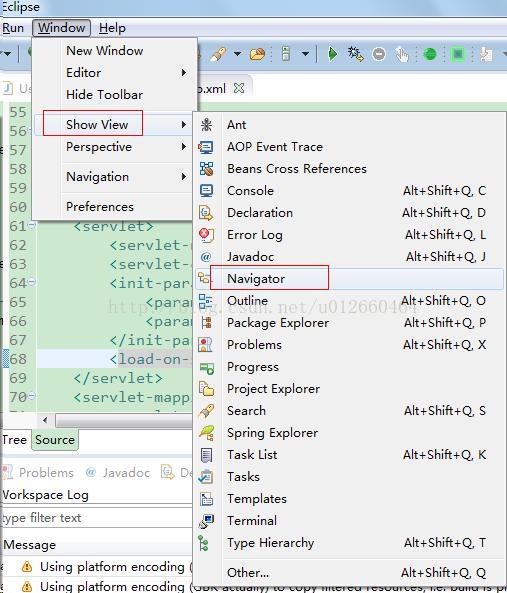
Task: Click the Ant view icon
Action: (206, 124)
